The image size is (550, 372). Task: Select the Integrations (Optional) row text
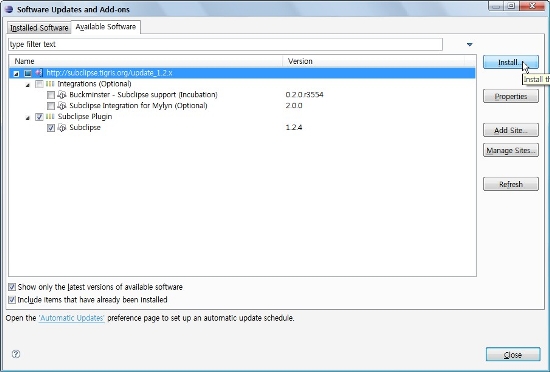pos(94,84)
